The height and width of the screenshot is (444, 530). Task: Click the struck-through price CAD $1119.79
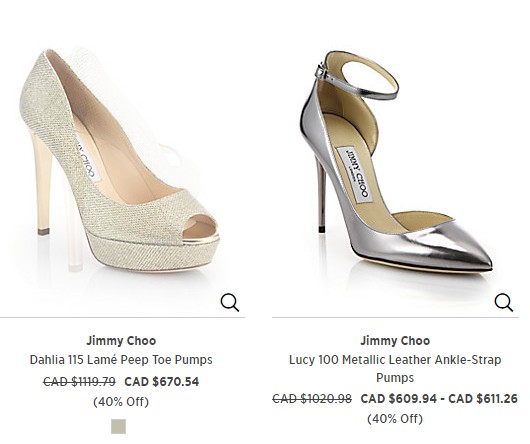coord(79,381)
